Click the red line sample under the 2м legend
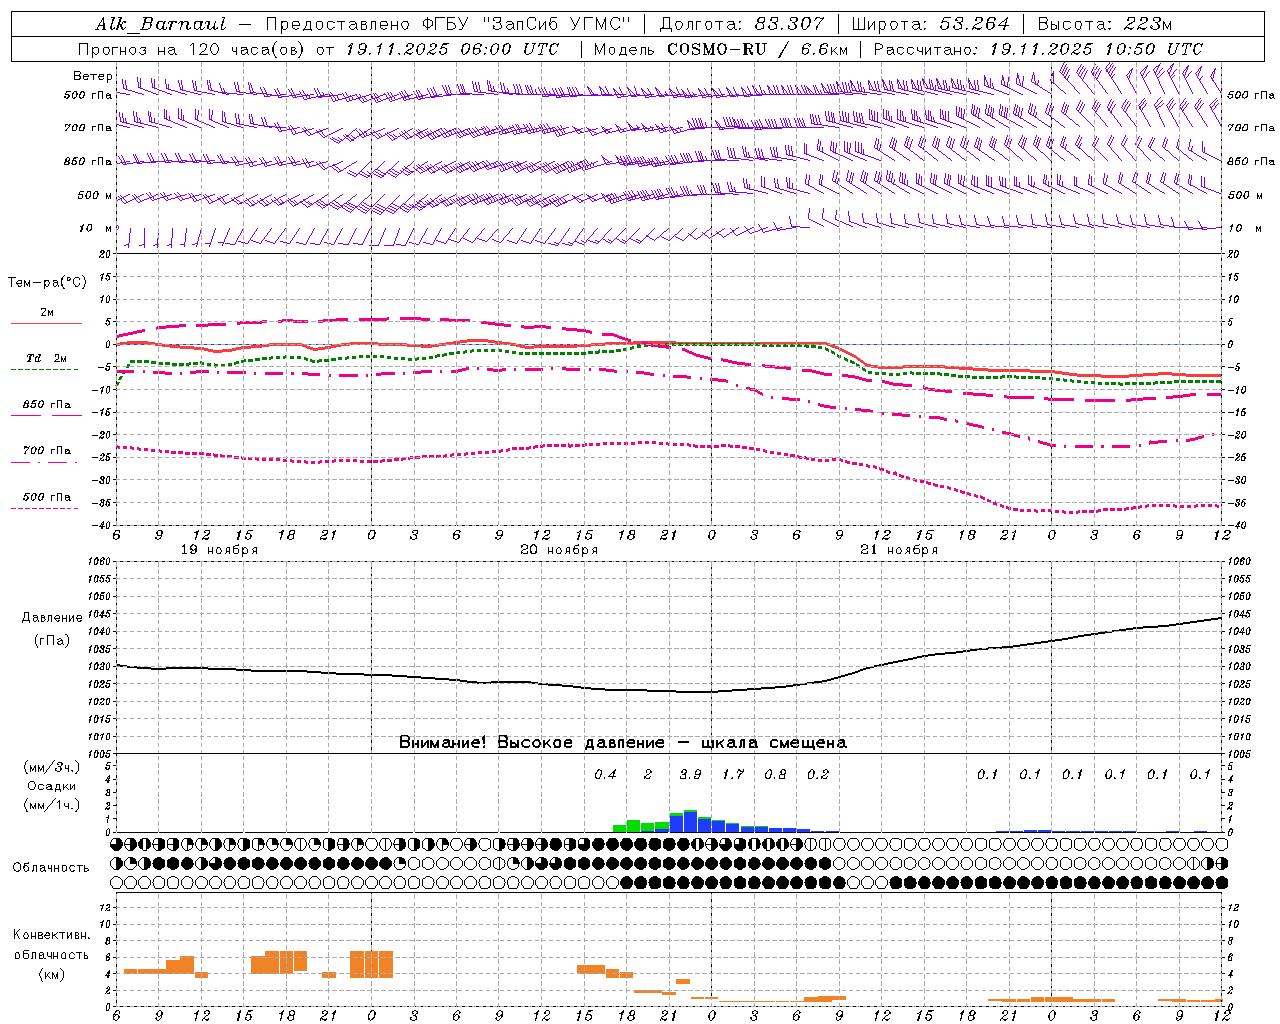 46,324
